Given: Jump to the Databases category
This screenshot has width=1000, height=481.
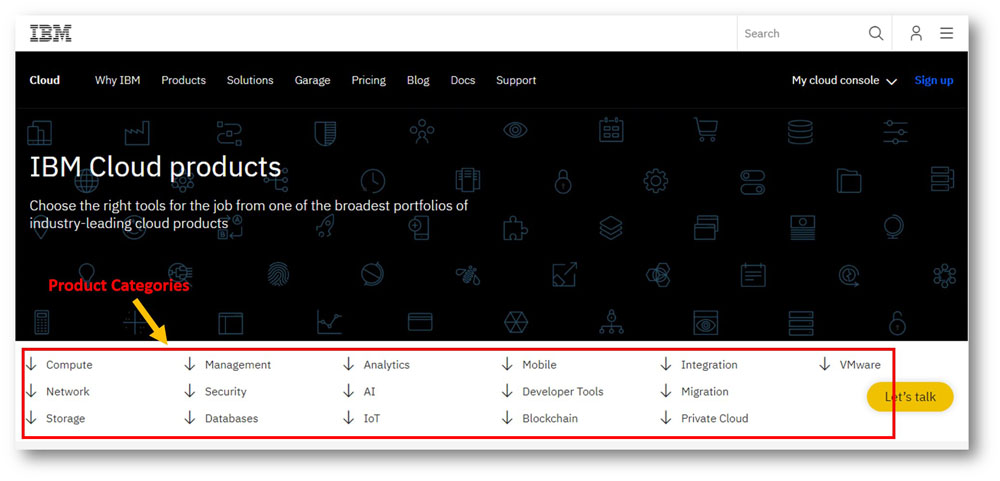Looking at the screenshot, I should coord(232,418).
